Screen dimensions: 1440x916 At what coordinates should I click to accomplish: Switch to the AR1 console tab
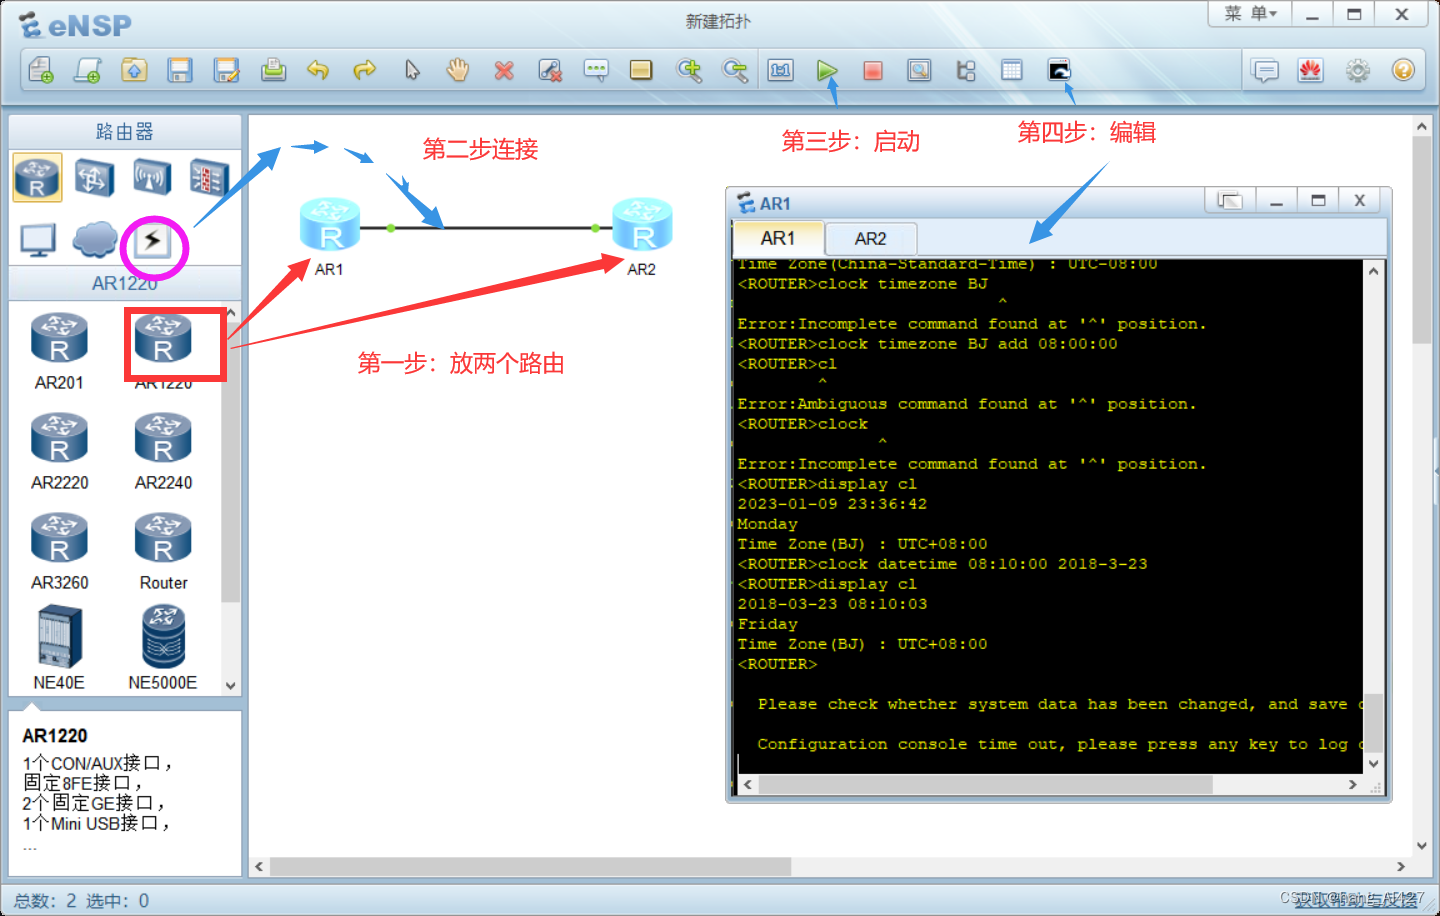click(x=778, y=238)
